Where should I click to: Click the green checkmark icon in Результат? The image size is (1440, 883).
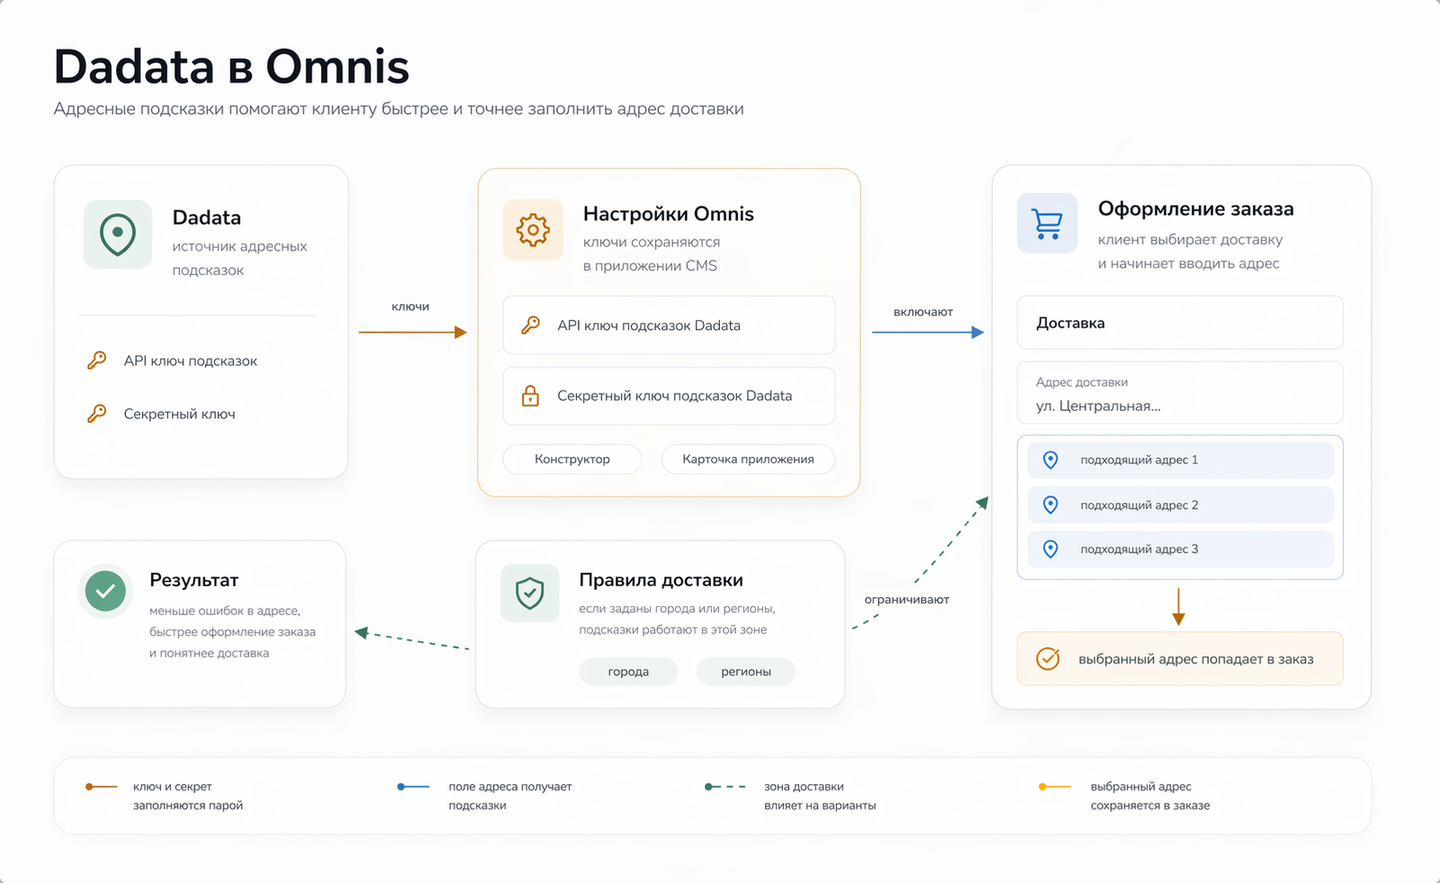[x=105, y=591]
